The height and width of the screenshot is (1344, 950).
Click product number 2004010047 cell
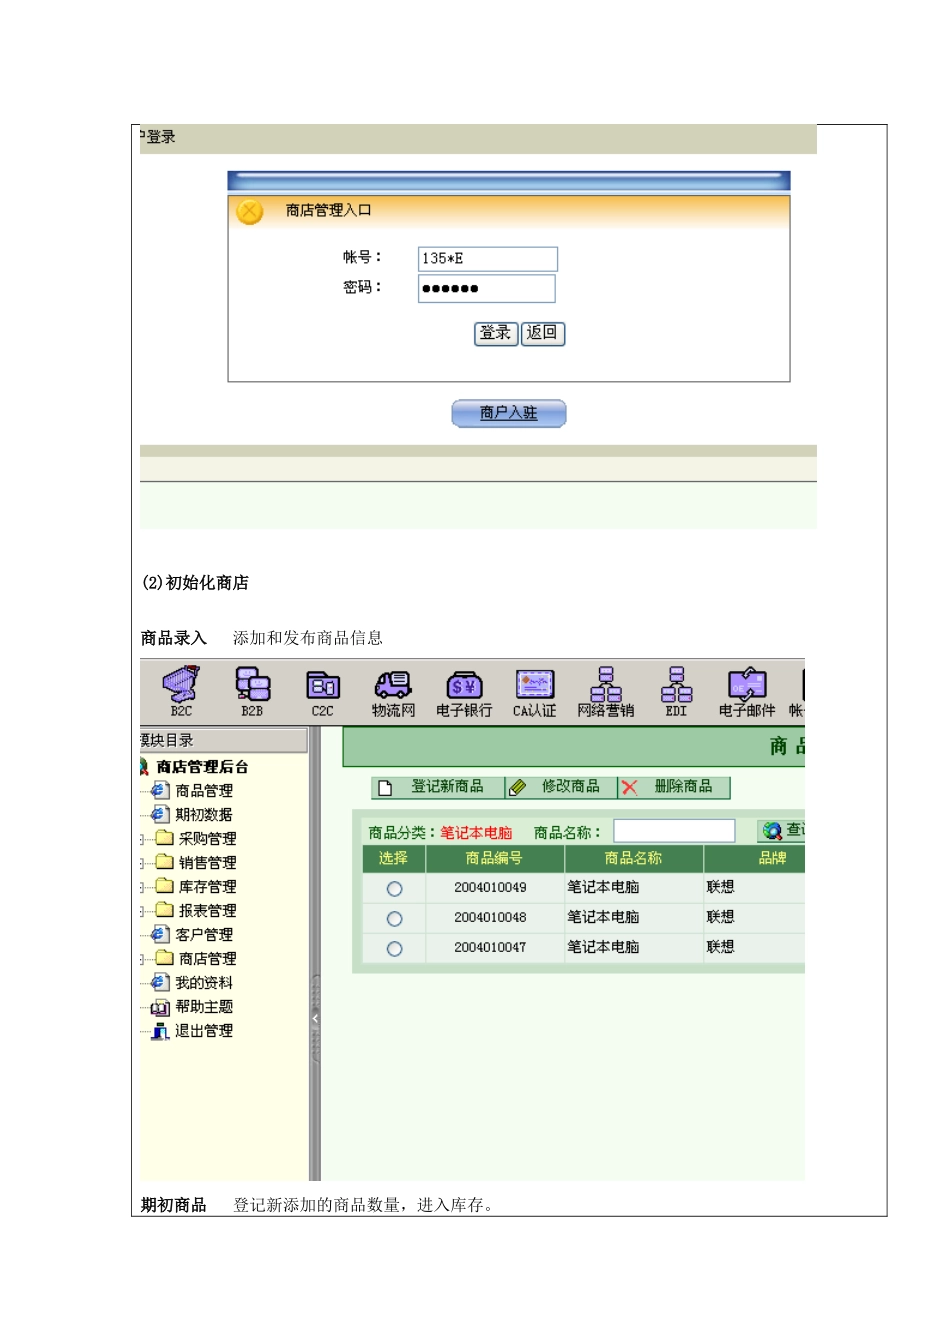(490, 947)
